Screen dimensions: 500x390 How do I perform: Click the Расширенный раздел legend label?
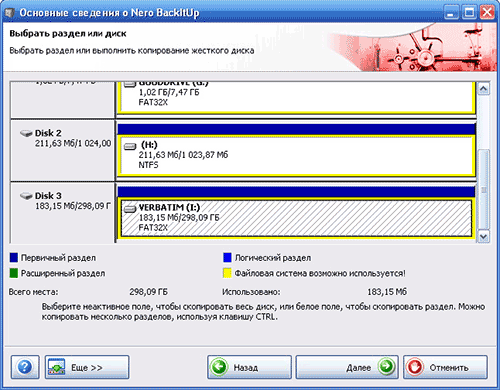click(63, 274)
